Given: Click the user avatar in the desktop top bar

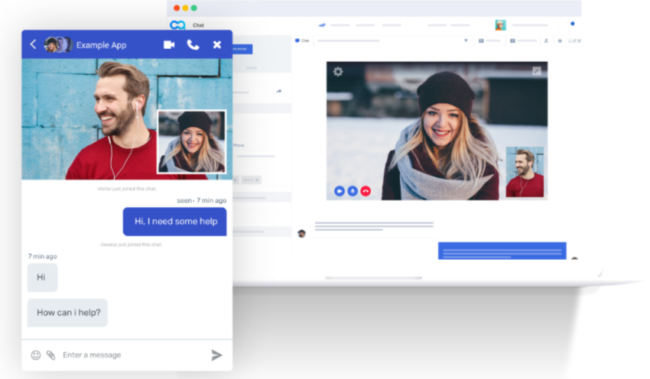Looking at the screenshot, I should pyautogui.click(x=500, y=25).
